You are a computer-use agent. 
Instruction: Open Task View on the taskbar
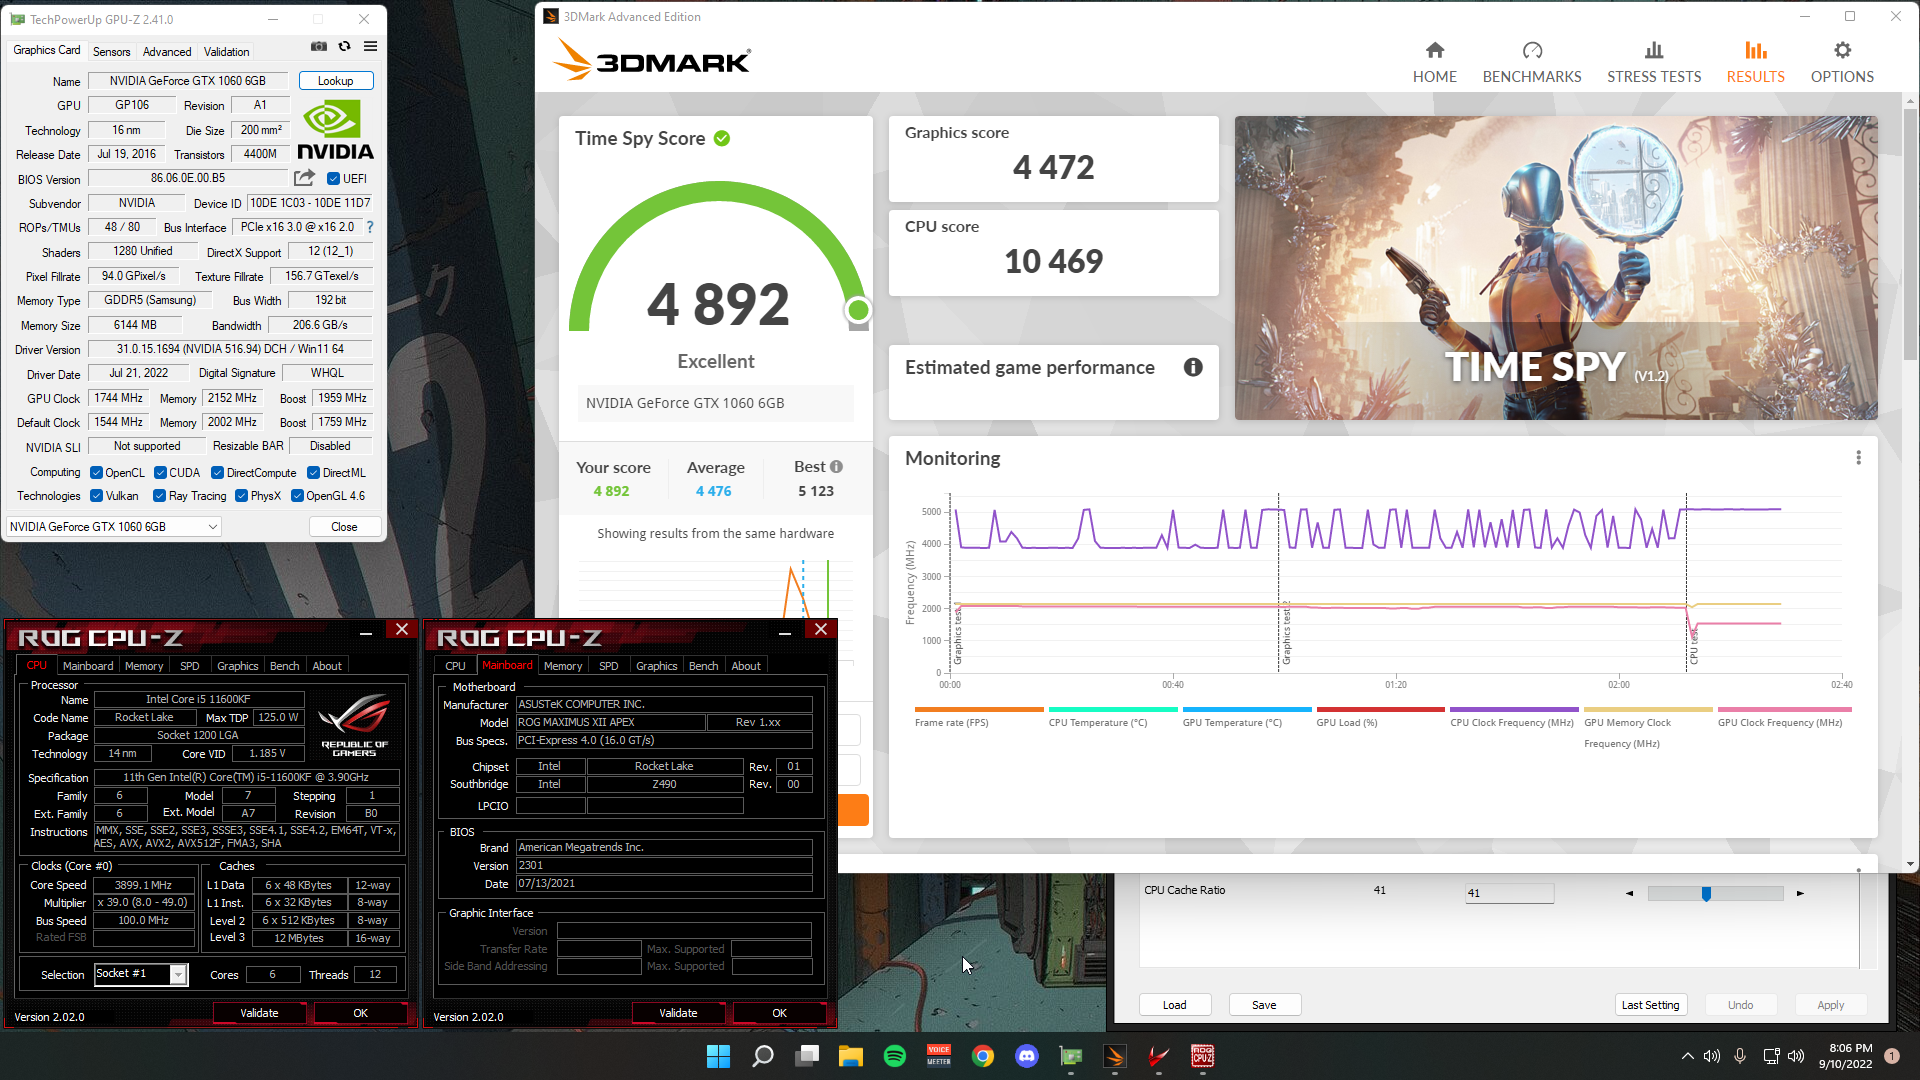[x=807, y=1056]
